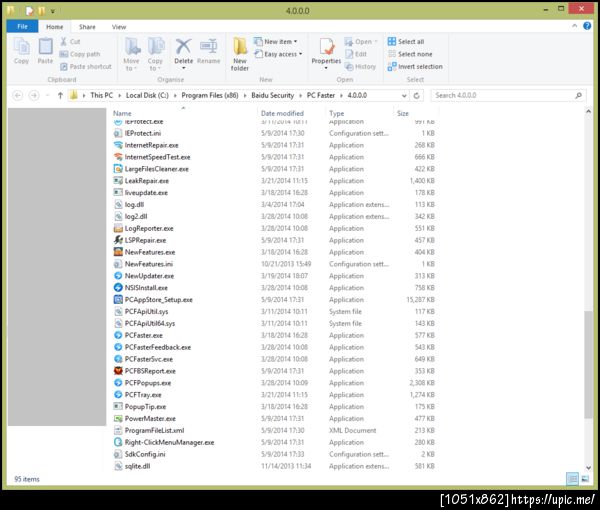600x510 pixels.
Task: Click Paste shortcut in the ribbon
Action: coord(86,67)
